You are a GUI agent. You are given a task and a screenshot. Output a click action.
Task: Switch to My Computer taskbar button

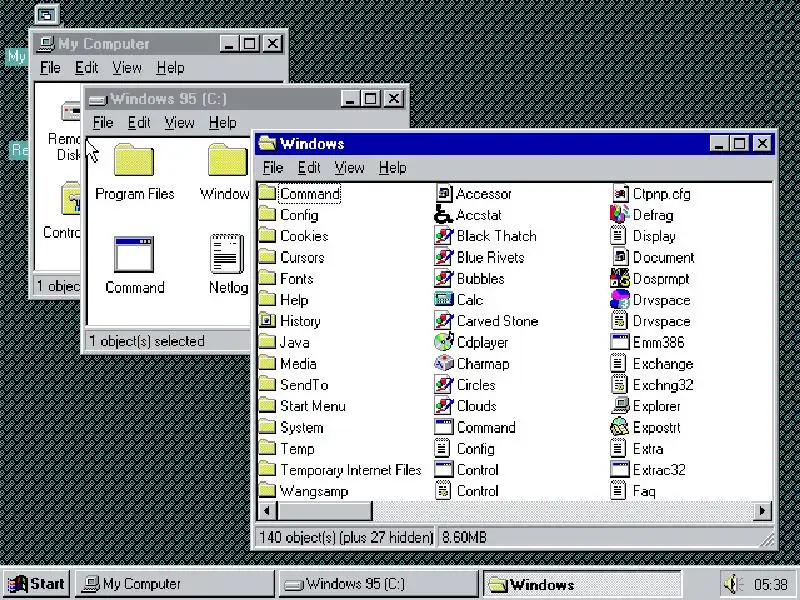point(174,584)
